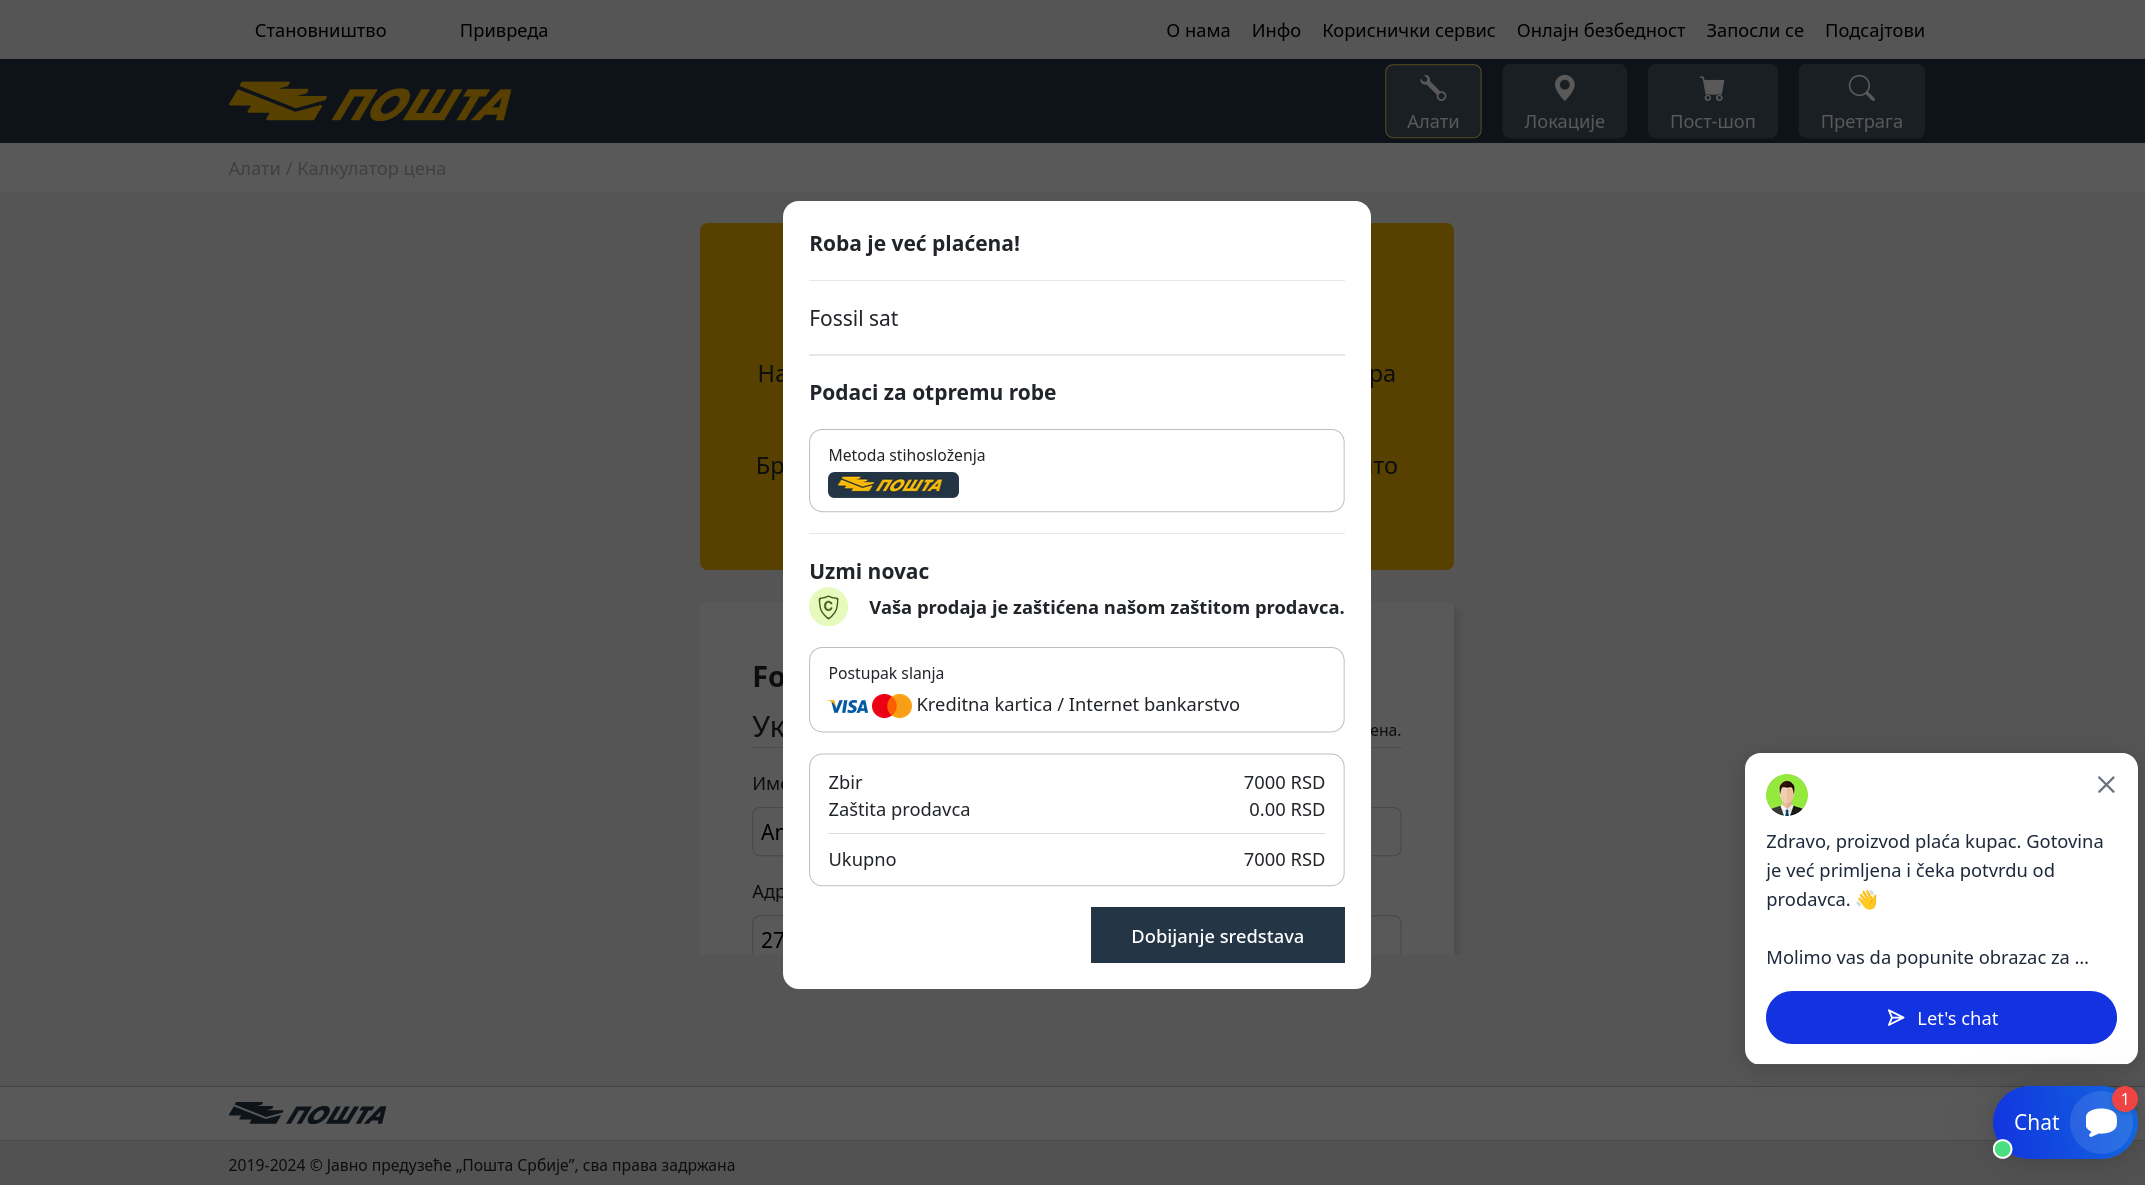Click the seller protection shield icon
This screenshot has height=1185, width=2145.
(828, 607)
